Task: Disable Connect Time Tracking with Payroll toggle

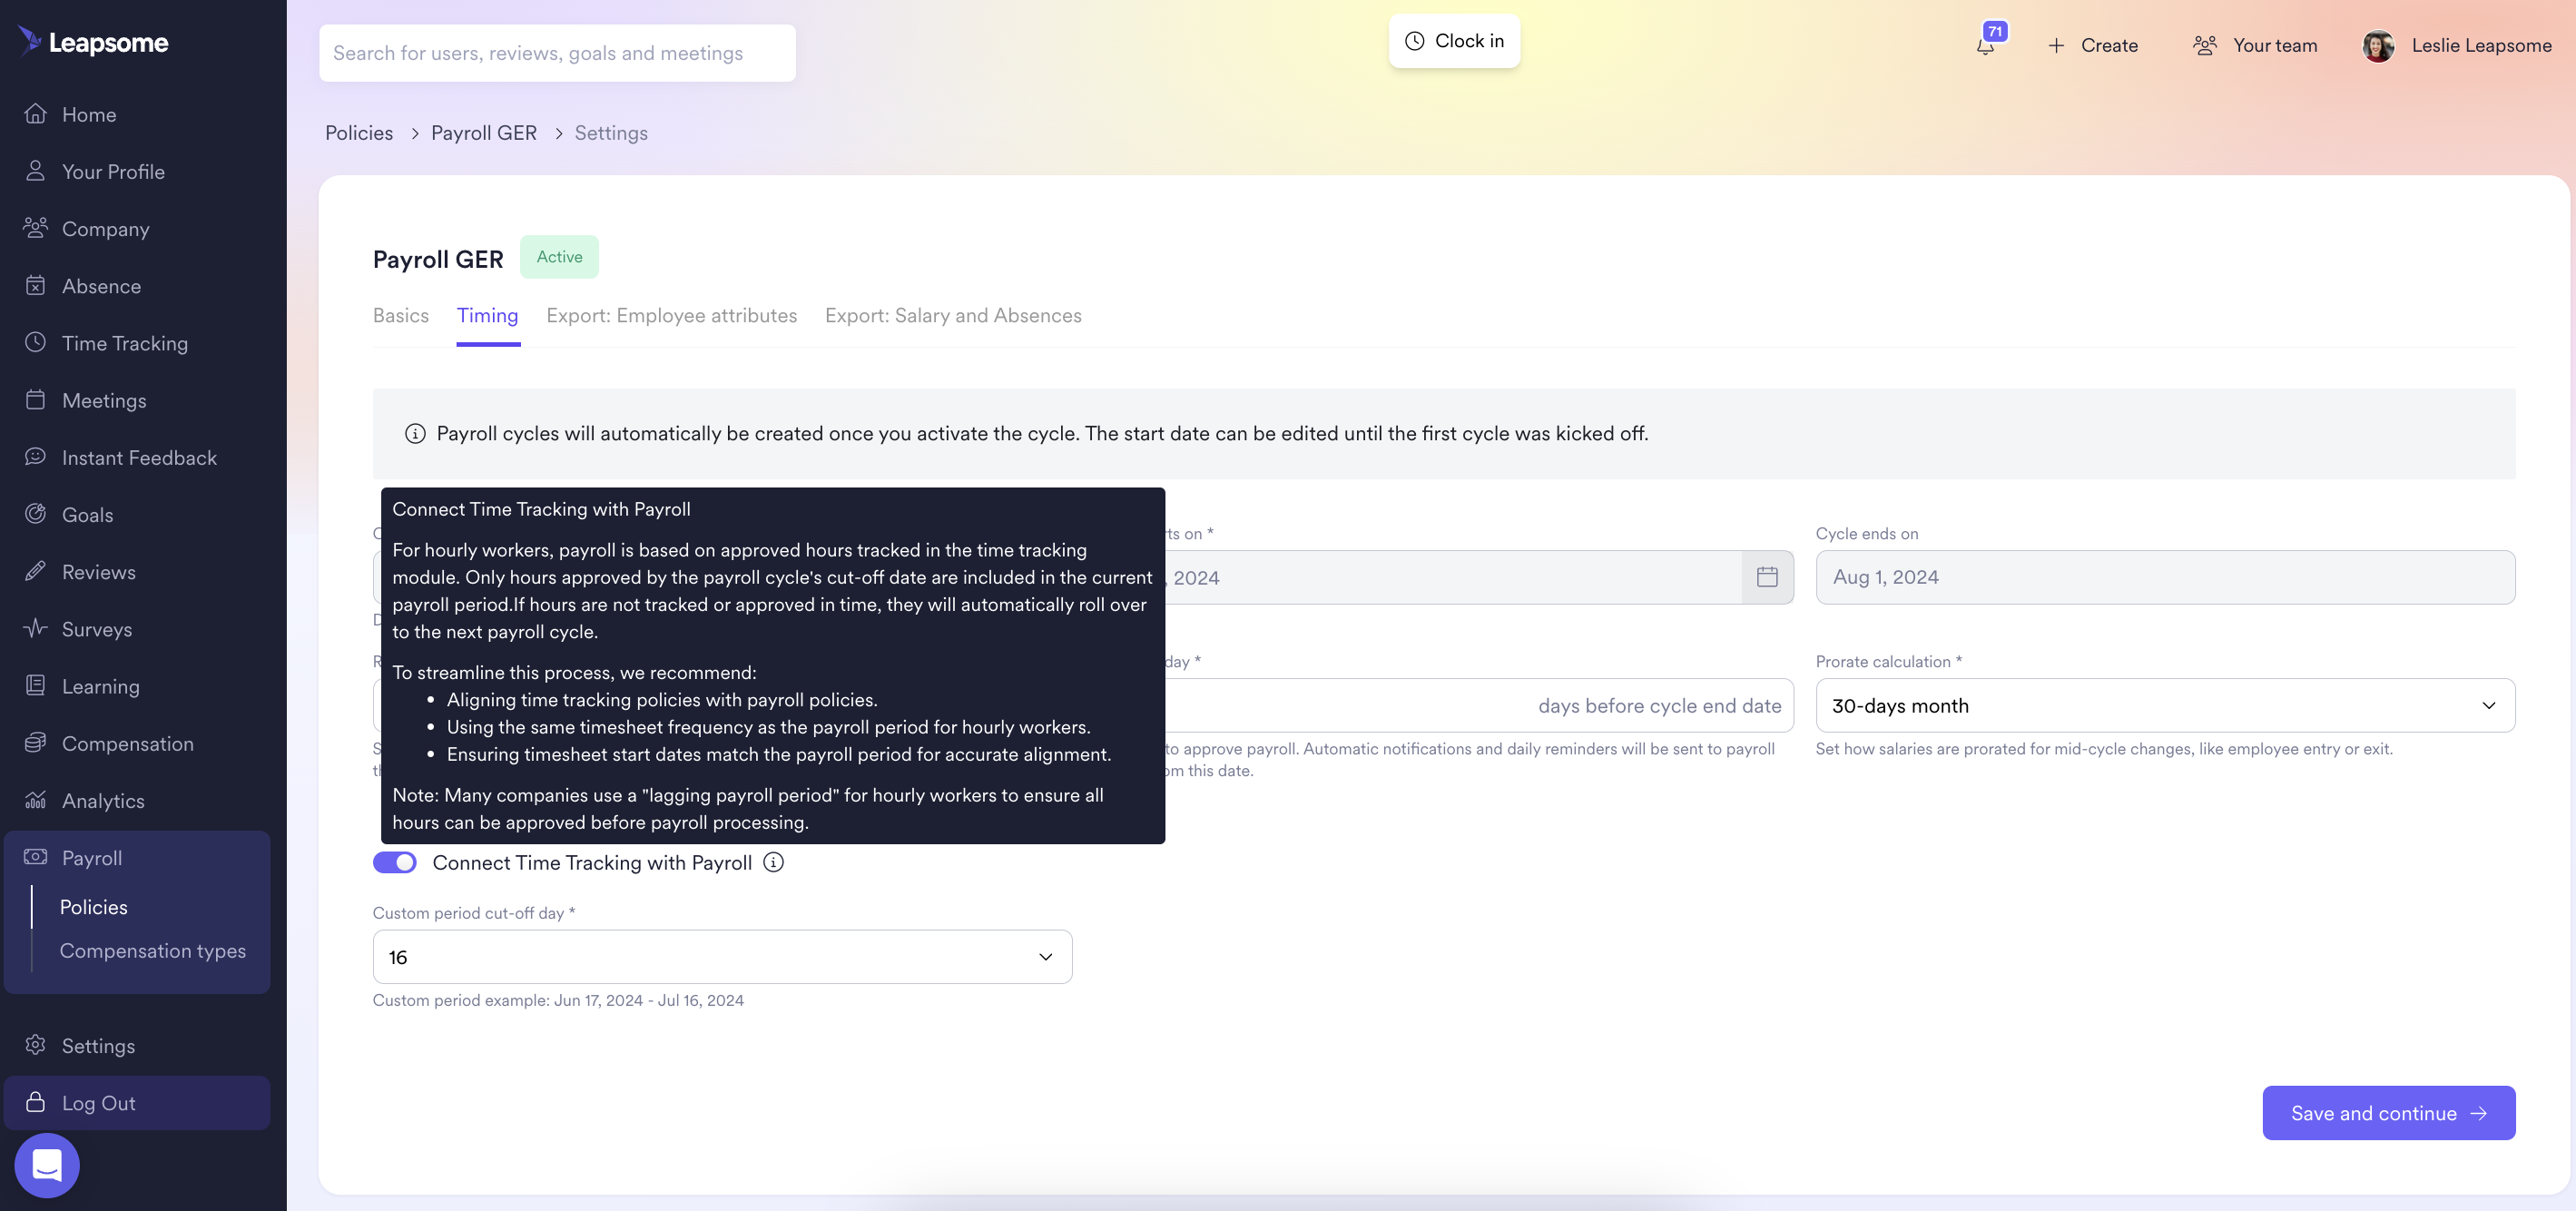Action: (395, 862)
